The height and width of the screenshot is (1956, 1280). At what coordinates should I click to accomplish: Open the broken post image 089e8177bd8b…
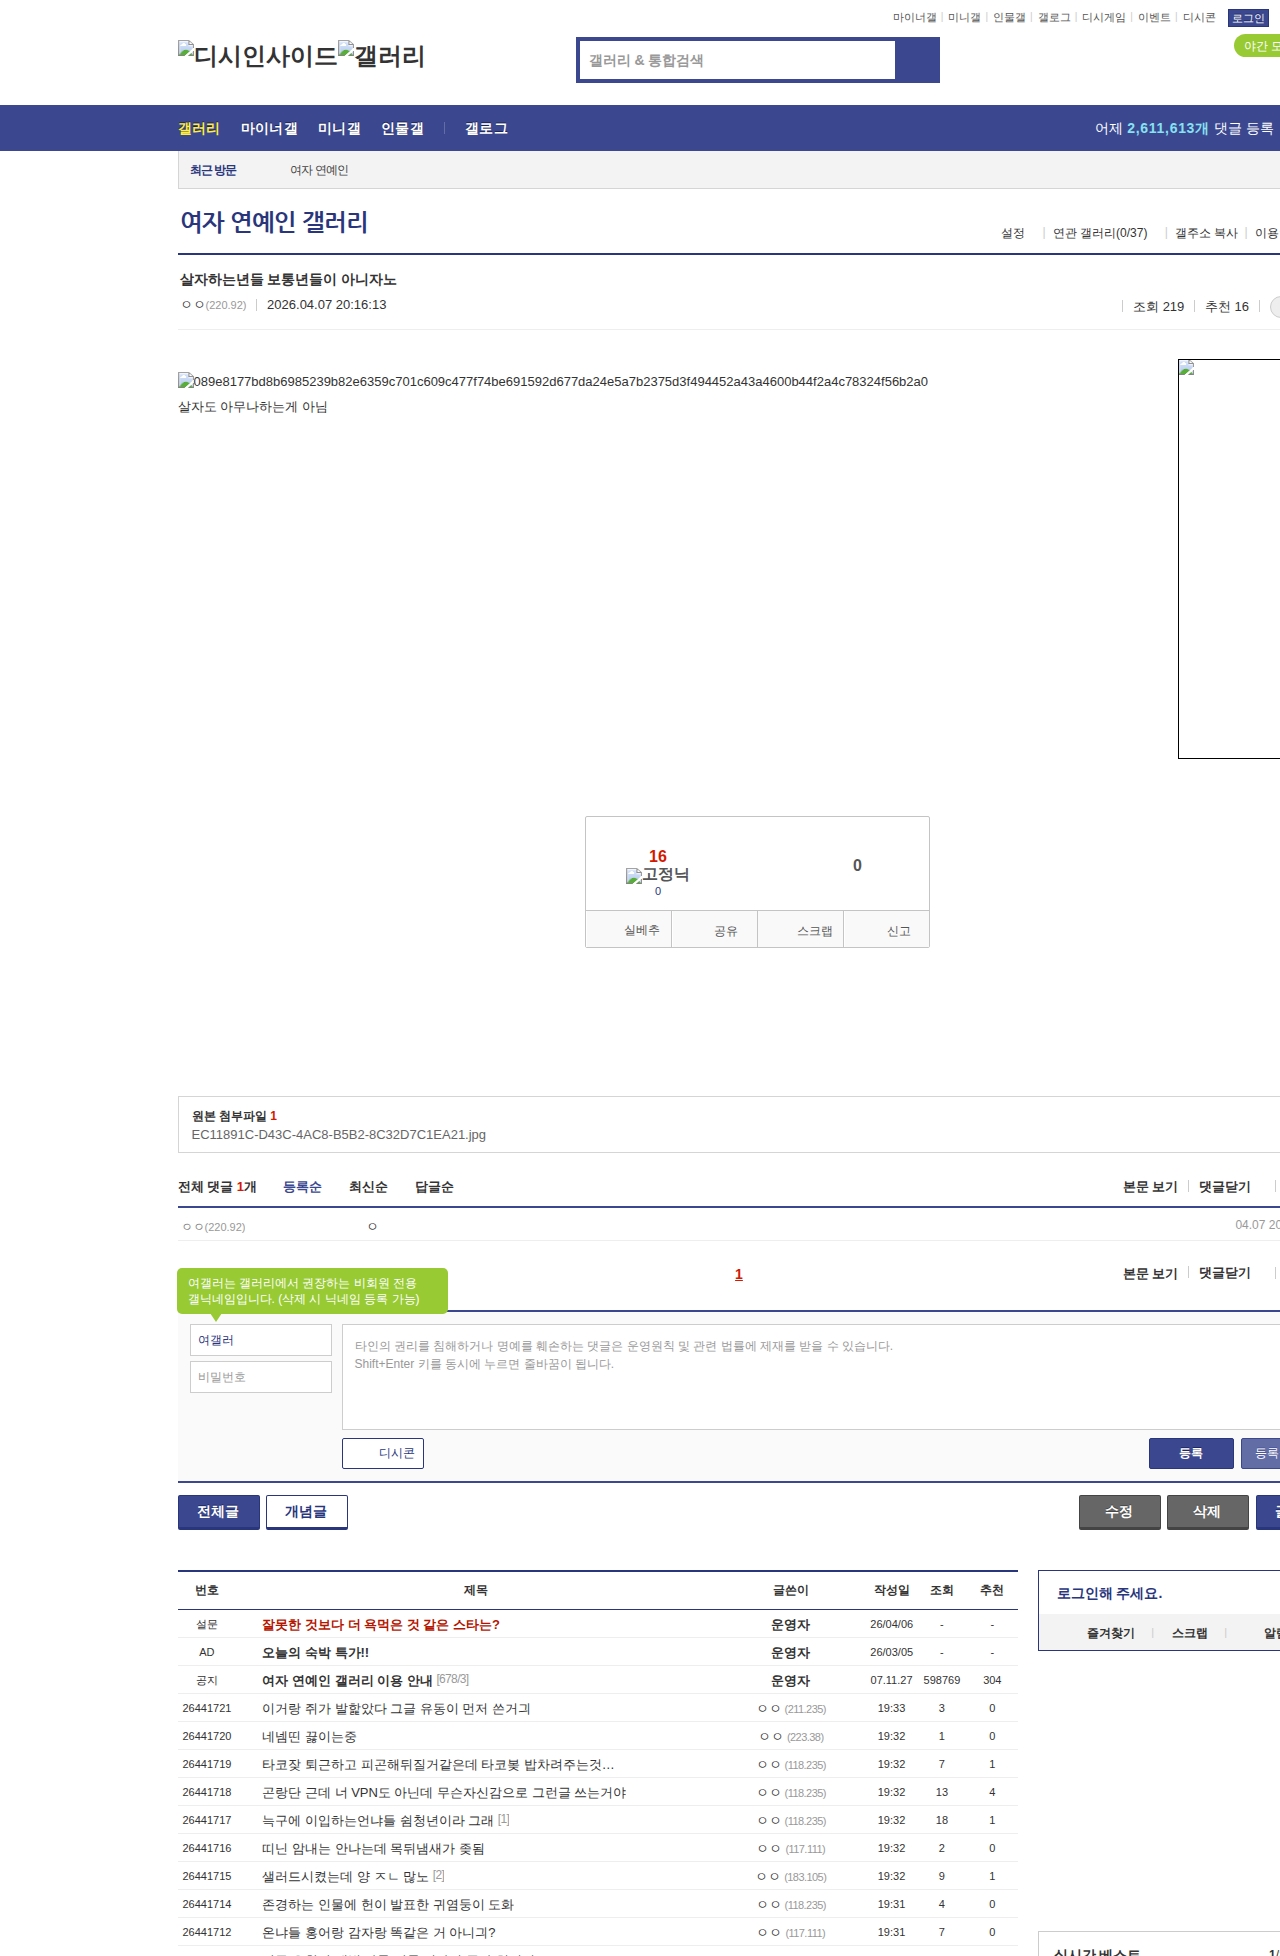point(553,381)
